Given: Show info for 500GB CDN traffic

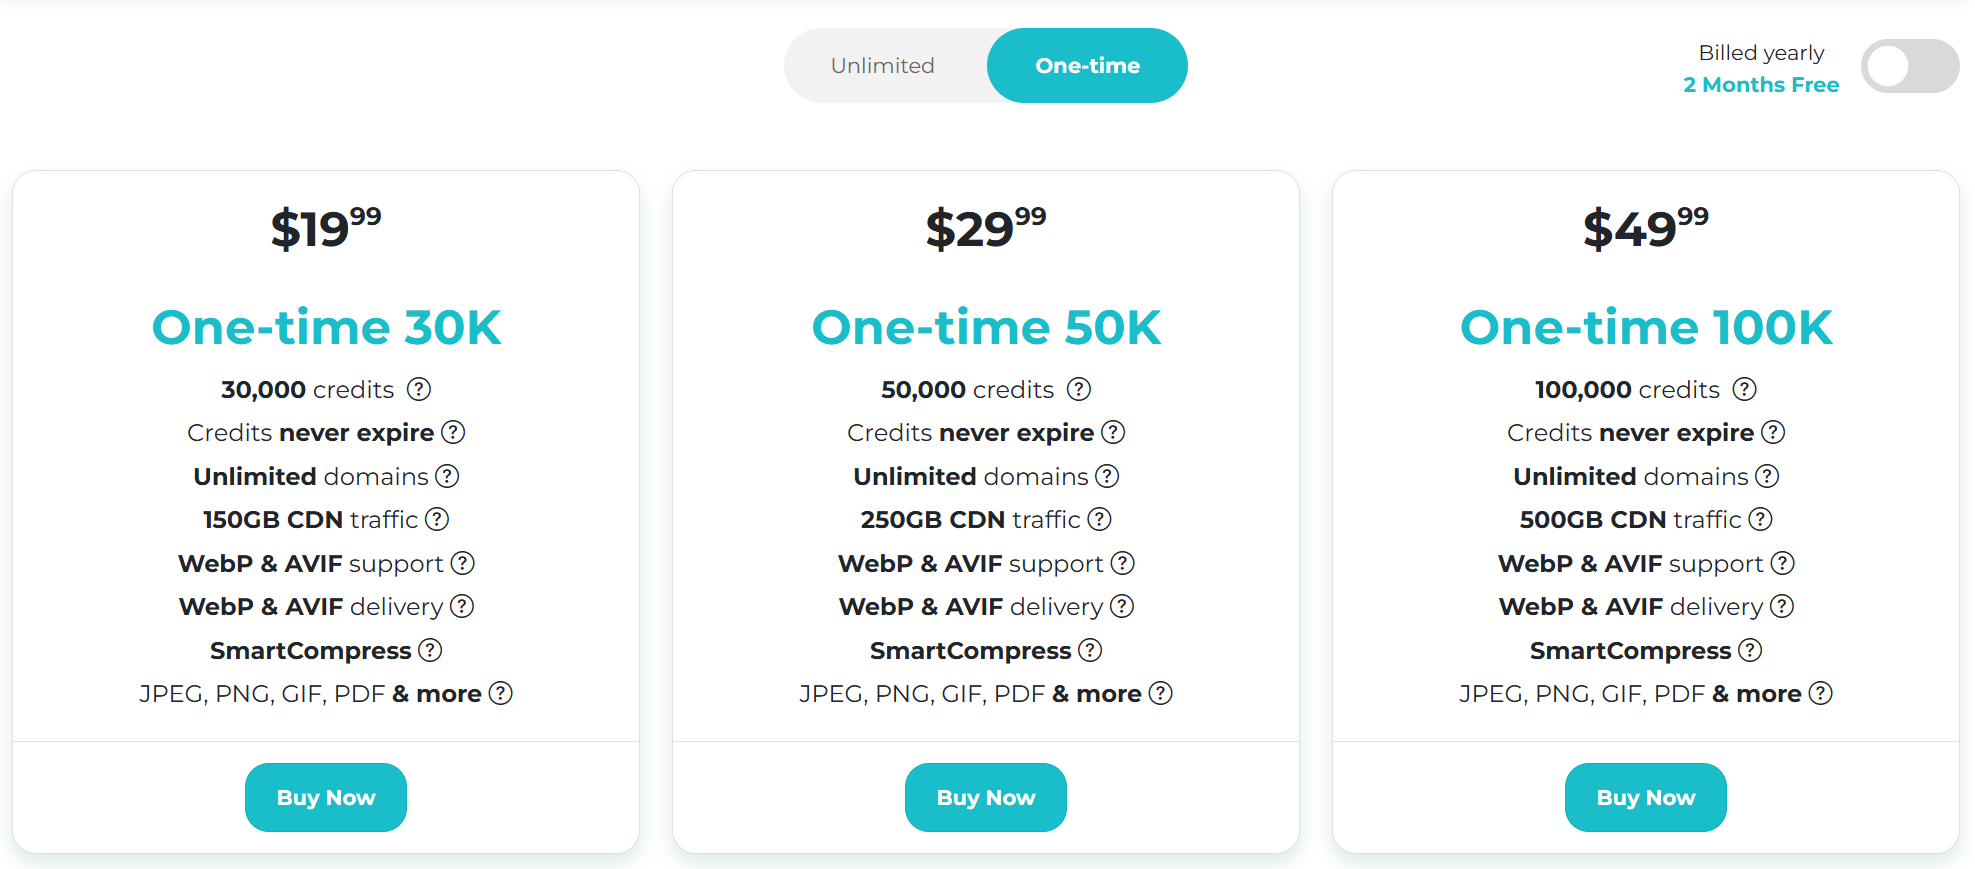Looking at the screenshot, I should pos(1760,519).
